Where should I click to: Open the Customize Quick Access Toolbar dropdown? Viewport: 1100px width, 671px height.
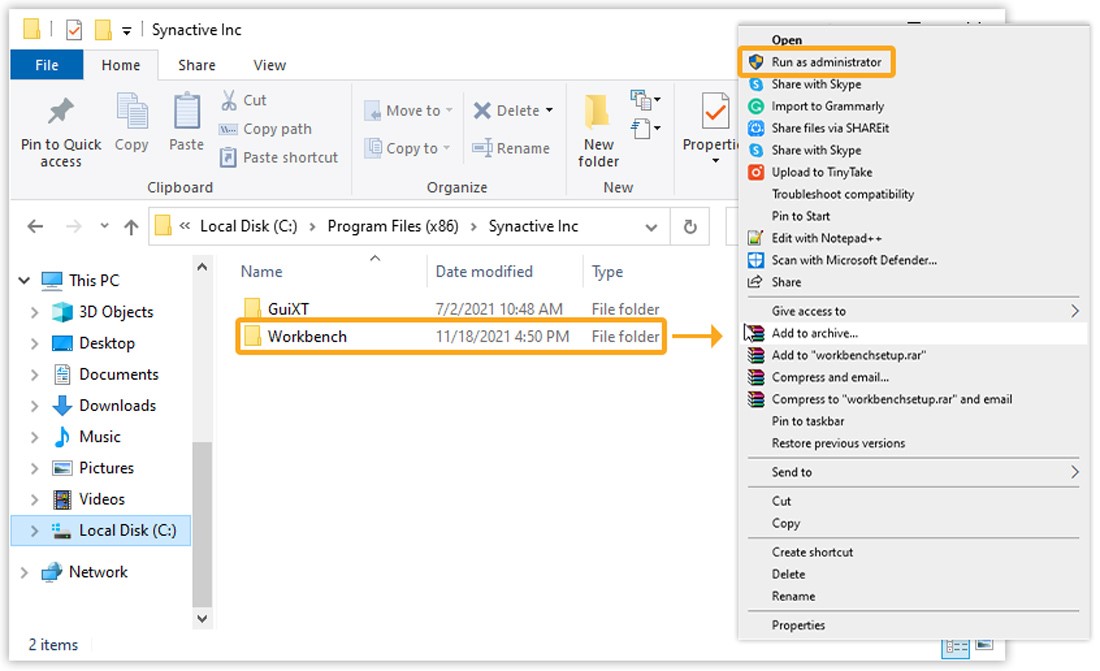pos(126,30)
